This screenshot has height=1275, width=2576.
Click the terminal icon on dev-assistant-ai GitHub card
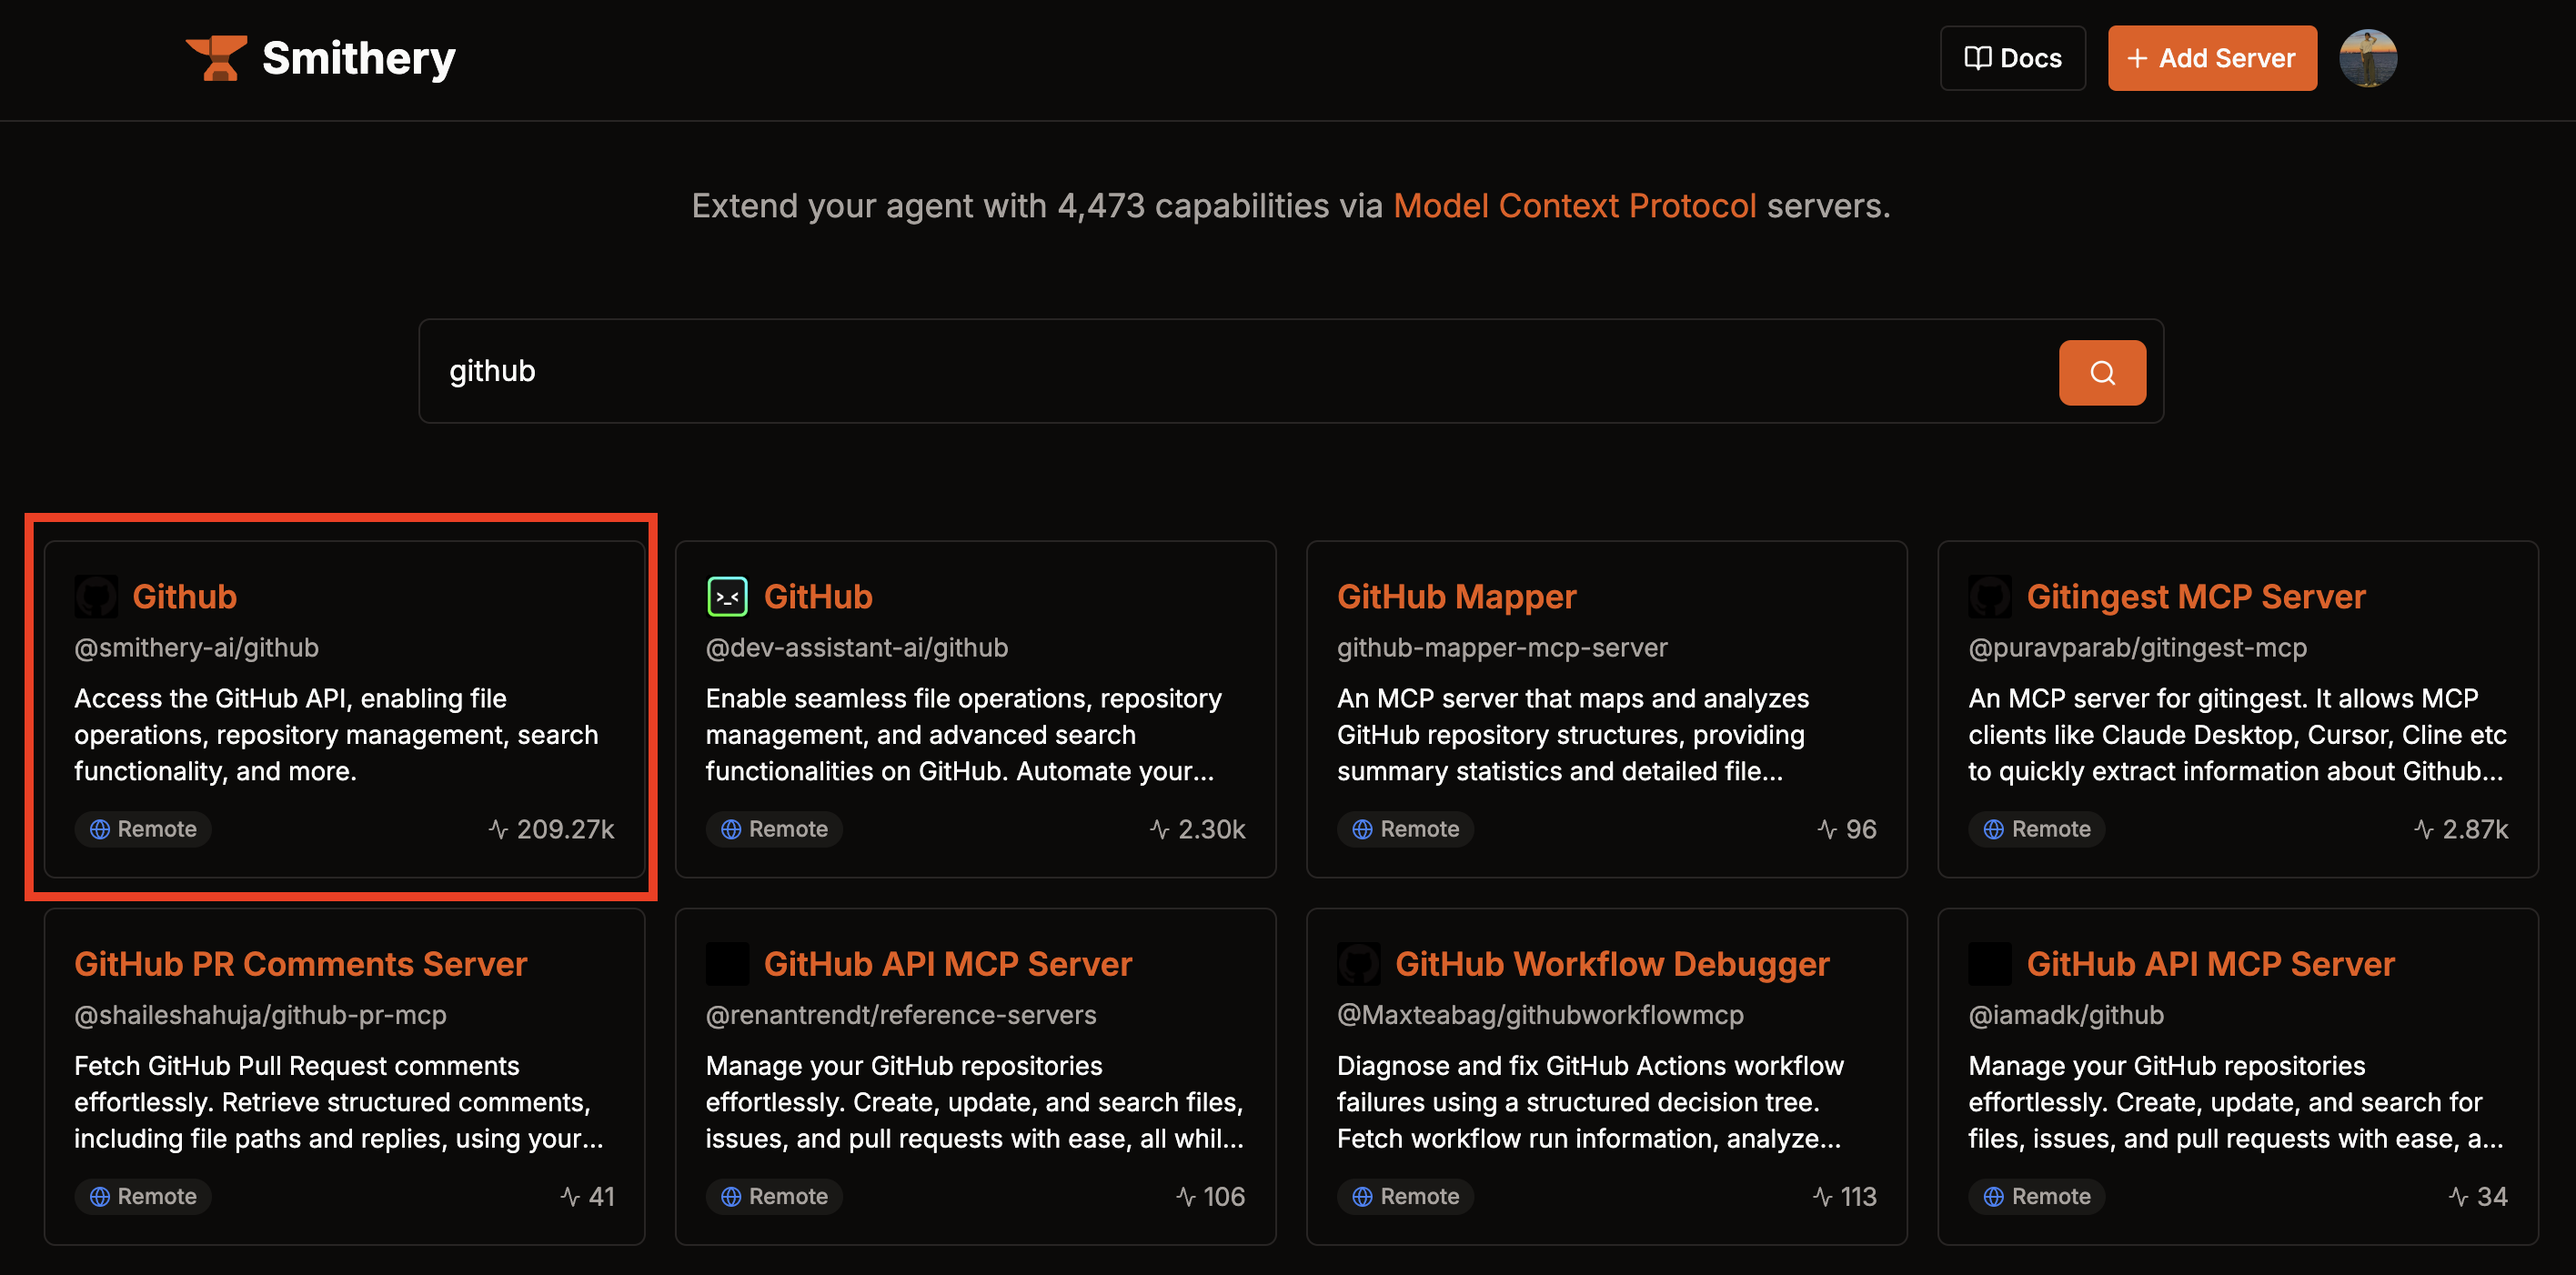point(727,597)
